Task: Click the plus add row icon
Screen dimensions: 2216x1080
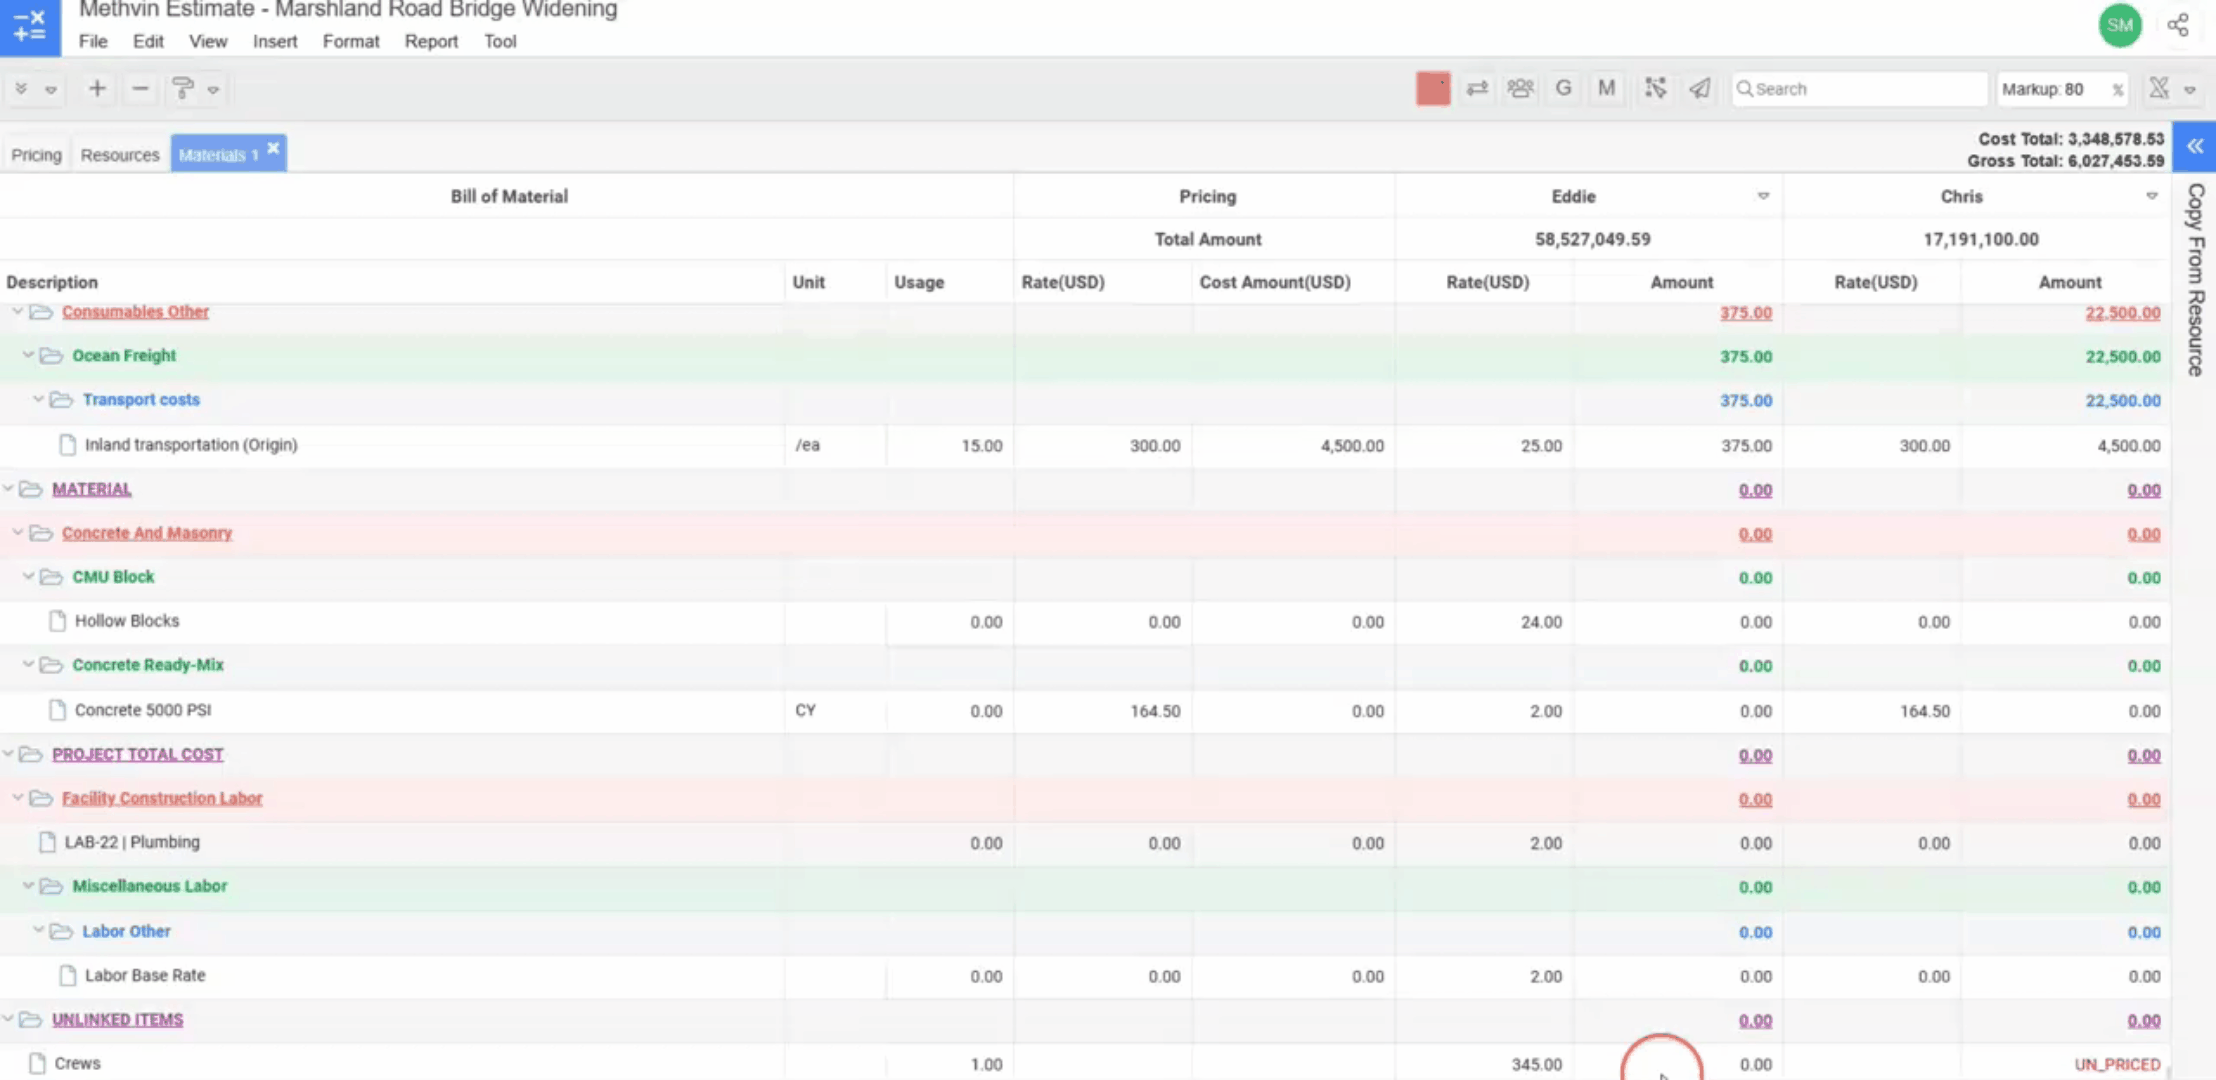Action: pyautogui.click(x=97, y=89)
